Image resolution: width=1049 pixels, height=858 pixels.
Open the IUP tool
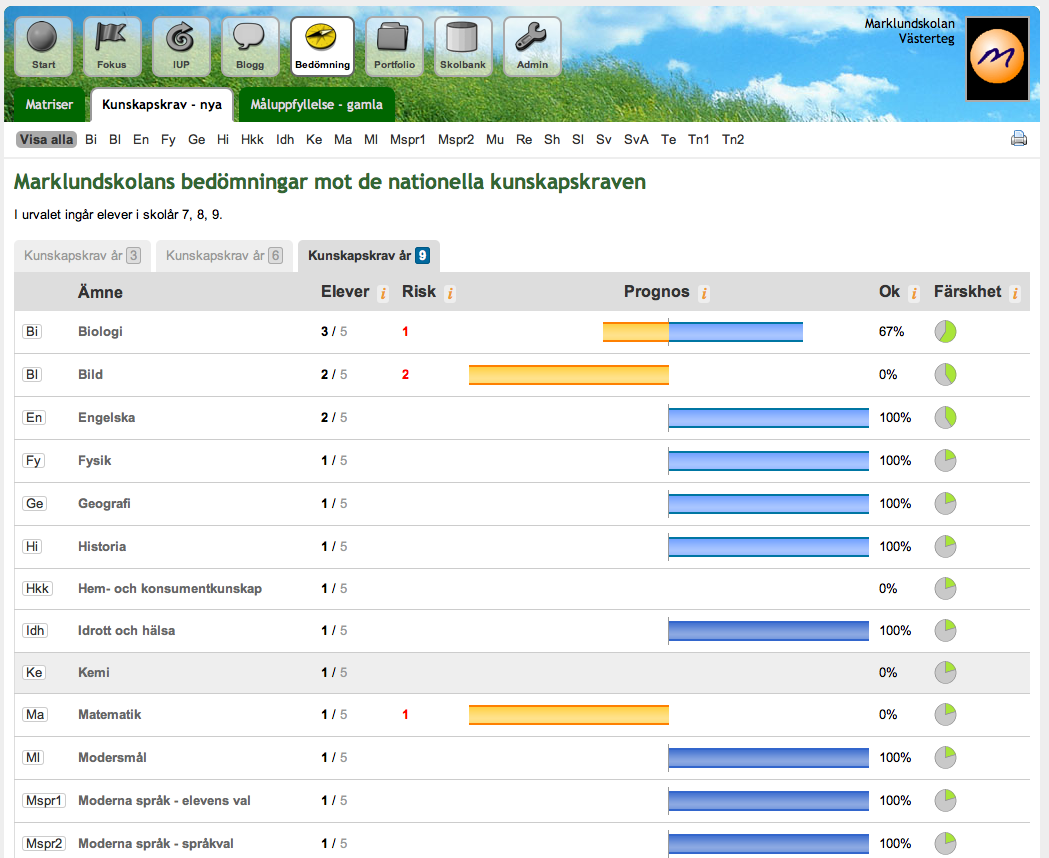coord(181,45)
